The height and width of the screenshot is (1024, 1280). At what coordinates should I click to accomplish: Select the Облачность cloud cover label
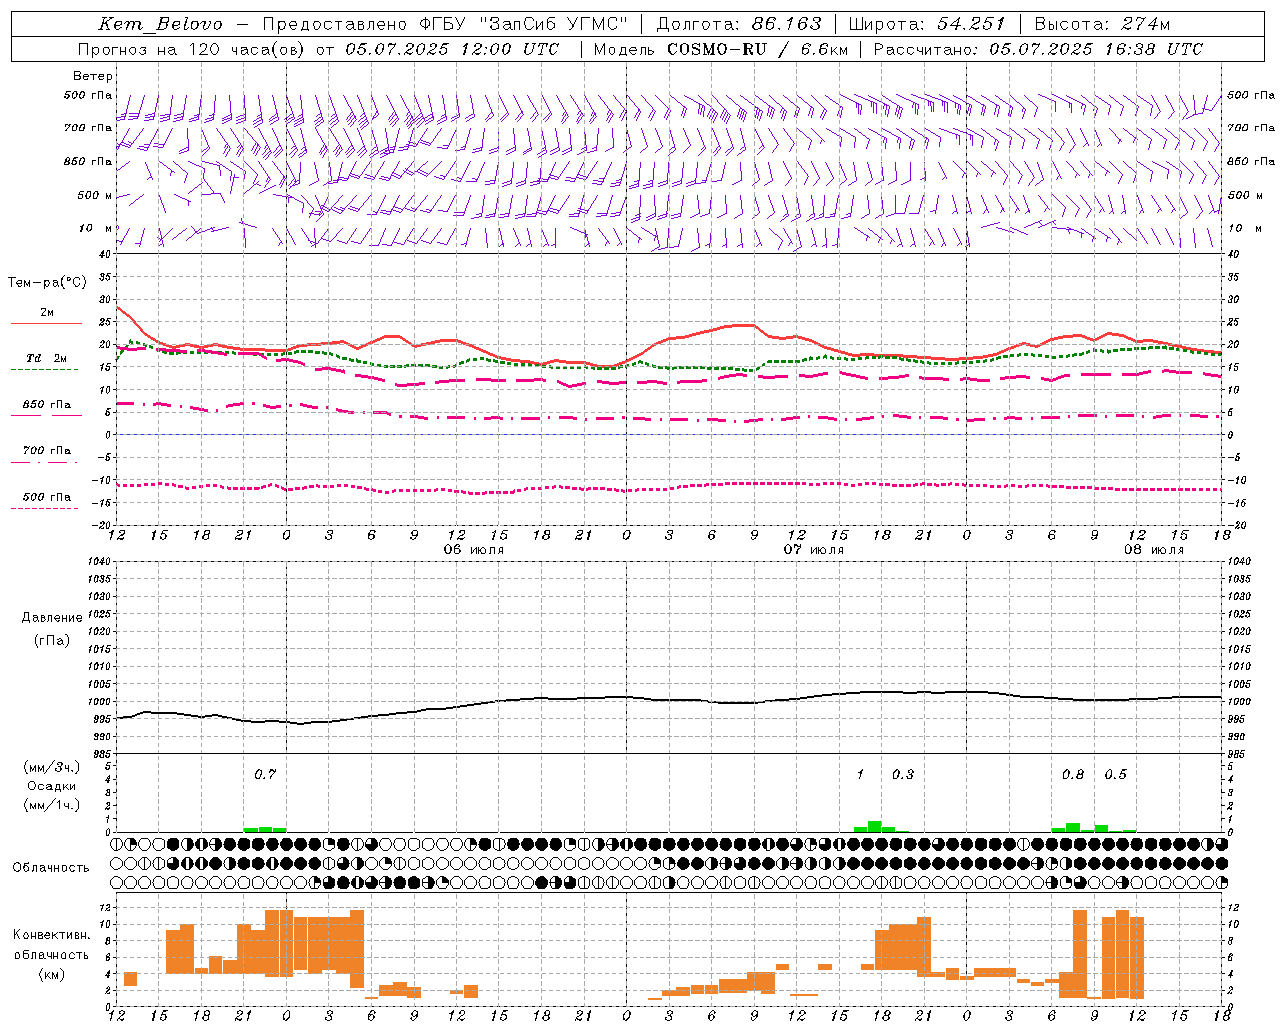coord(50,867)
